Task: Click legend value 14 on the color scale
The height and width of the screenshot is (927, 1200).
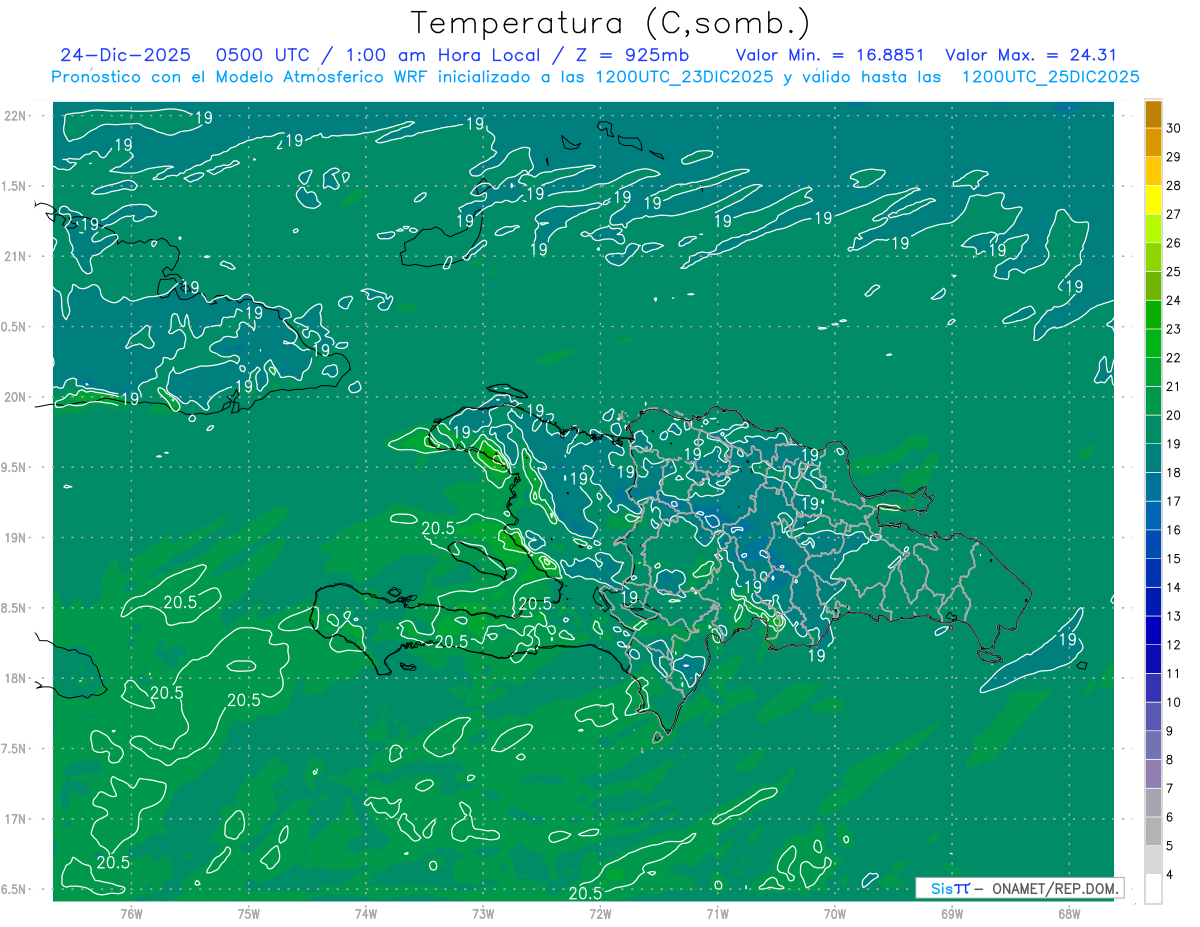Action: click(x=1174, y=587)
